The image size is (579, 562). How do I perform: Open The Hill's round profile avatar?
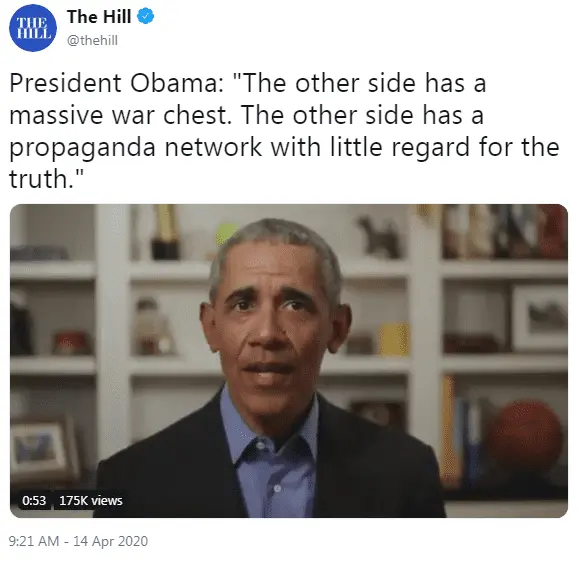tap(33, 28)
